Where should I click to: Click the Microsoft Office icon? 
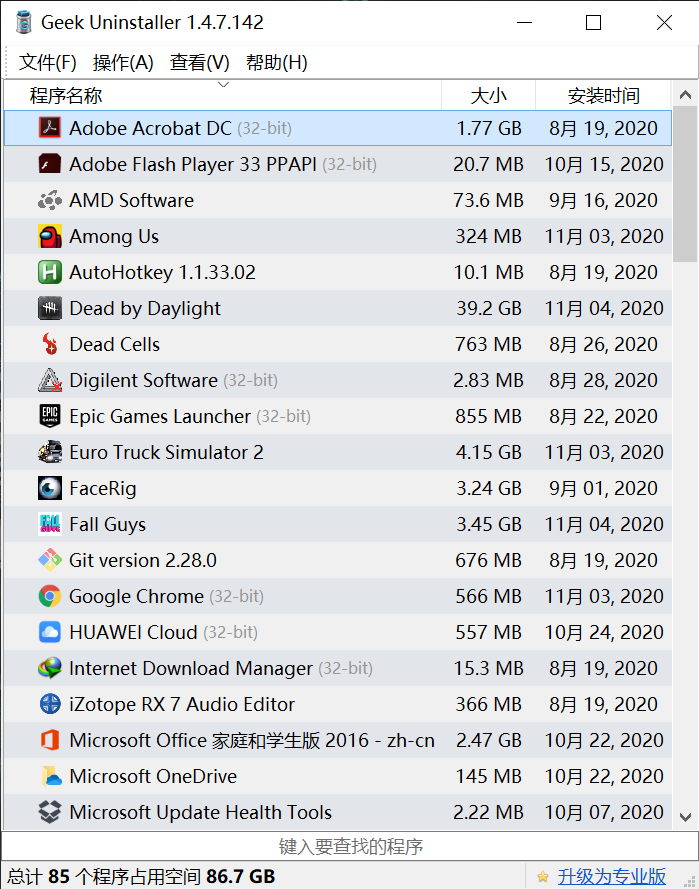(x=50, y=740)
